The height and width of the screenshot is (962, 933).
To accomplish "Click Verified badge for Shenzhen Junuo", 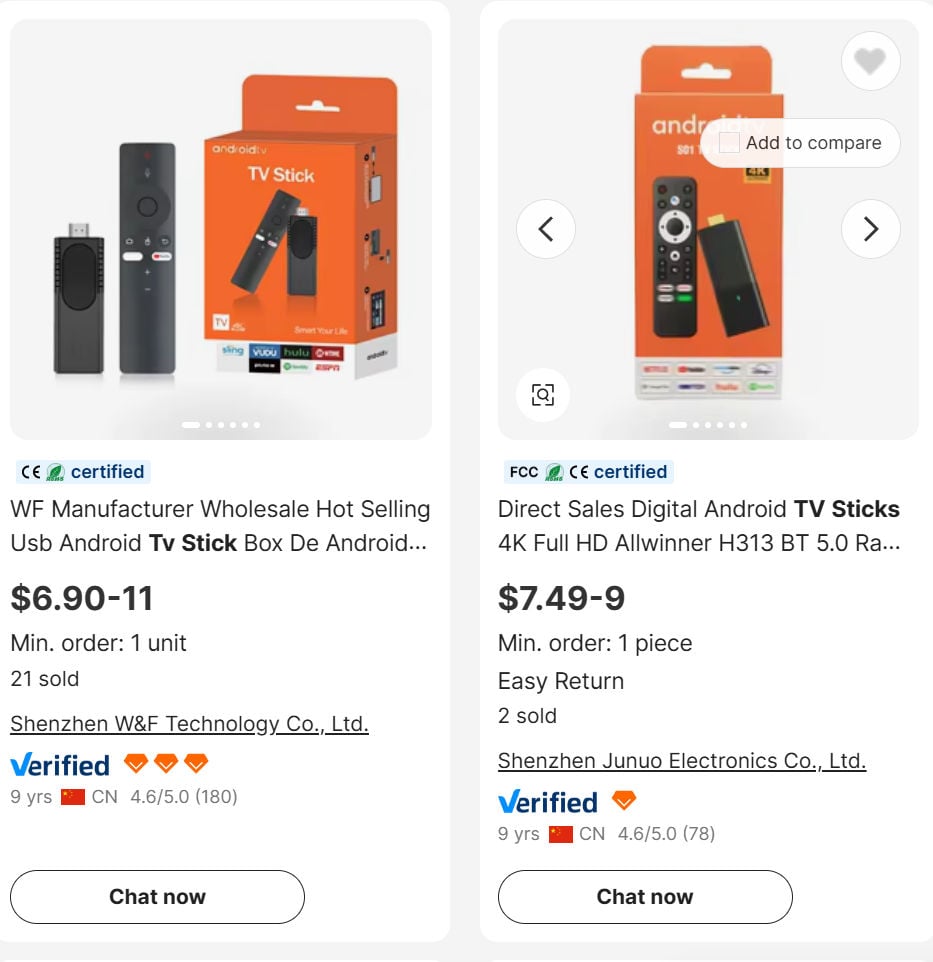I will tap(547, 802).
